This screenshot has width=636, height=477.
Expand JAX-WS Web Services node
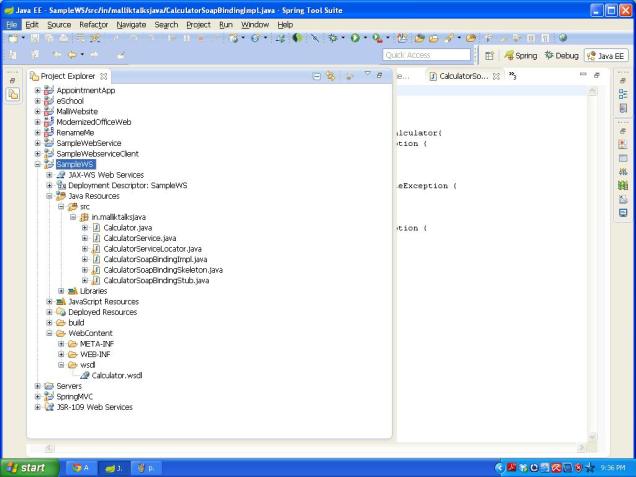(49, 175)
